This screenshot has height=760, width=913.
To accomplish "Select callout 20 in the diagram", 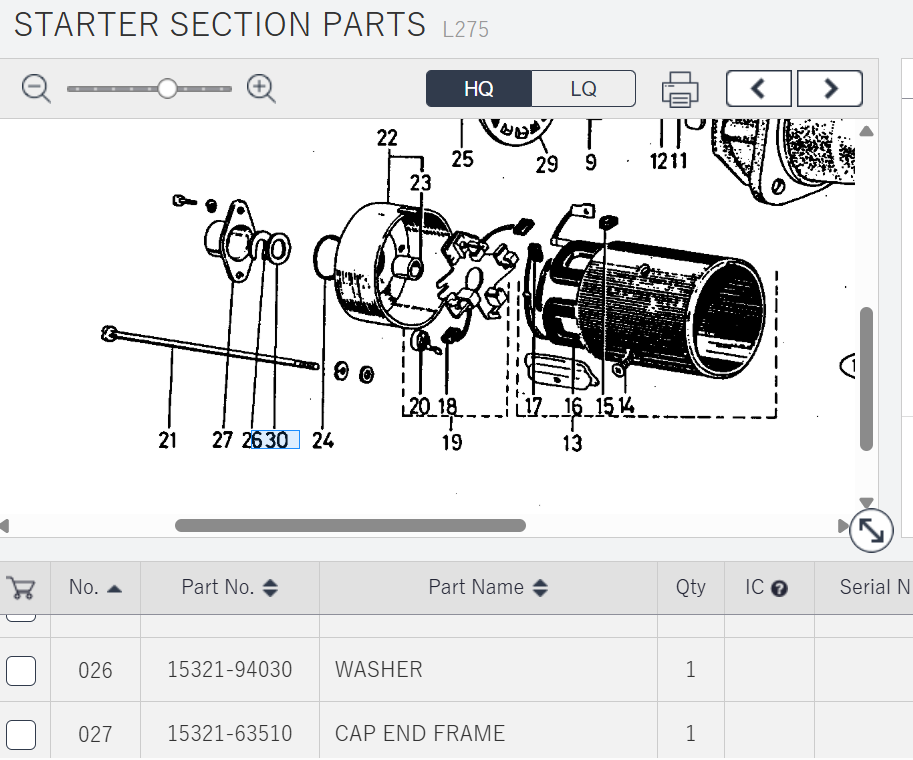I will click(419, 406).
